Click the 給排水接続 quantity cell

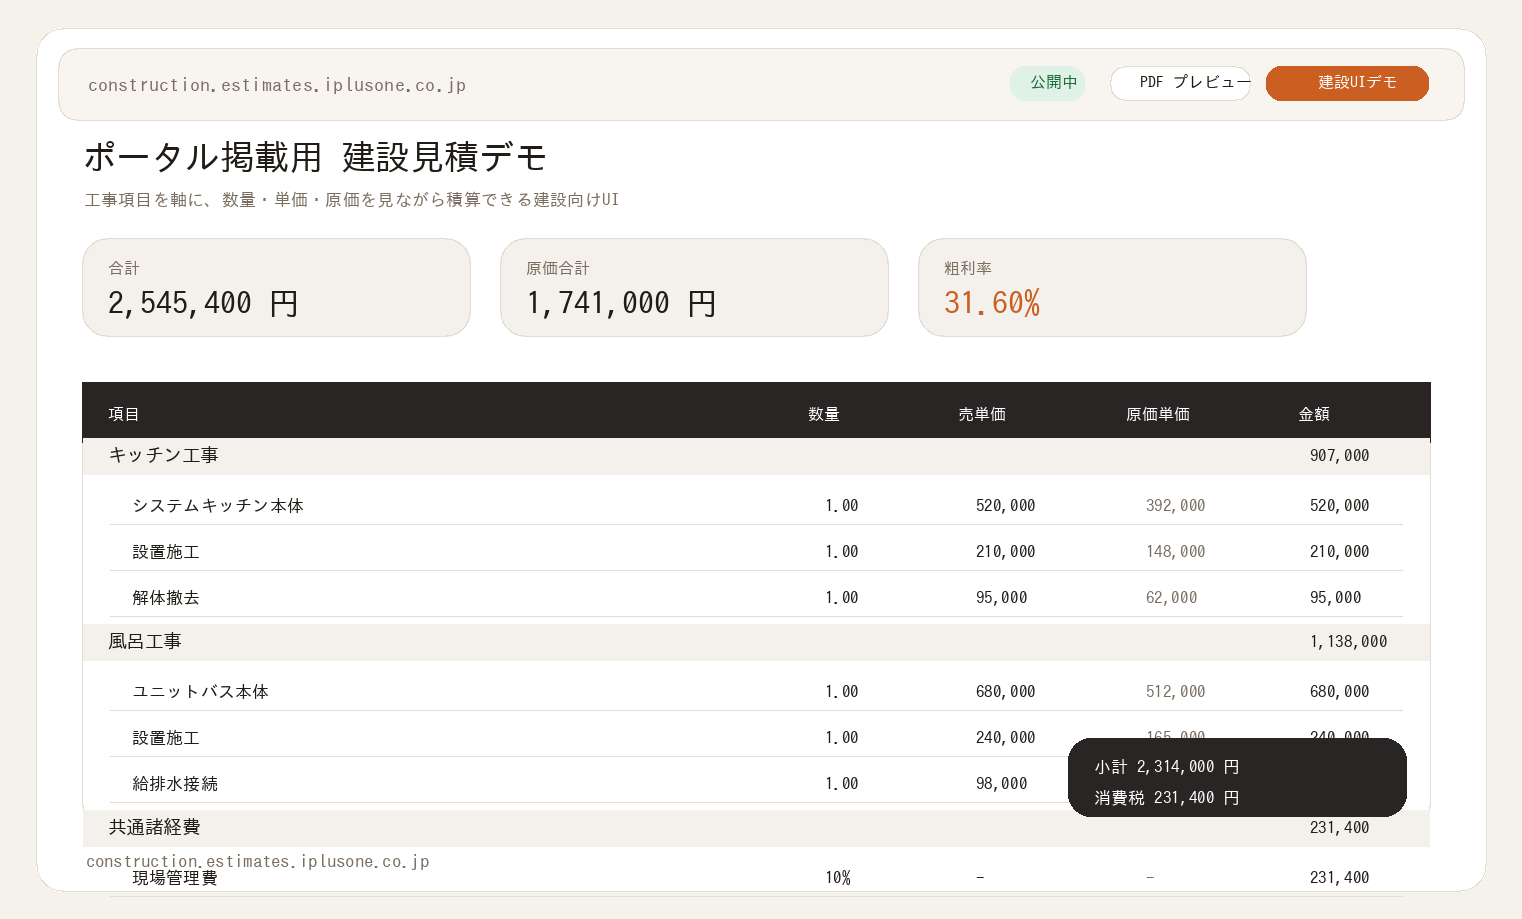pyautogui.click(x=841, y=784)
